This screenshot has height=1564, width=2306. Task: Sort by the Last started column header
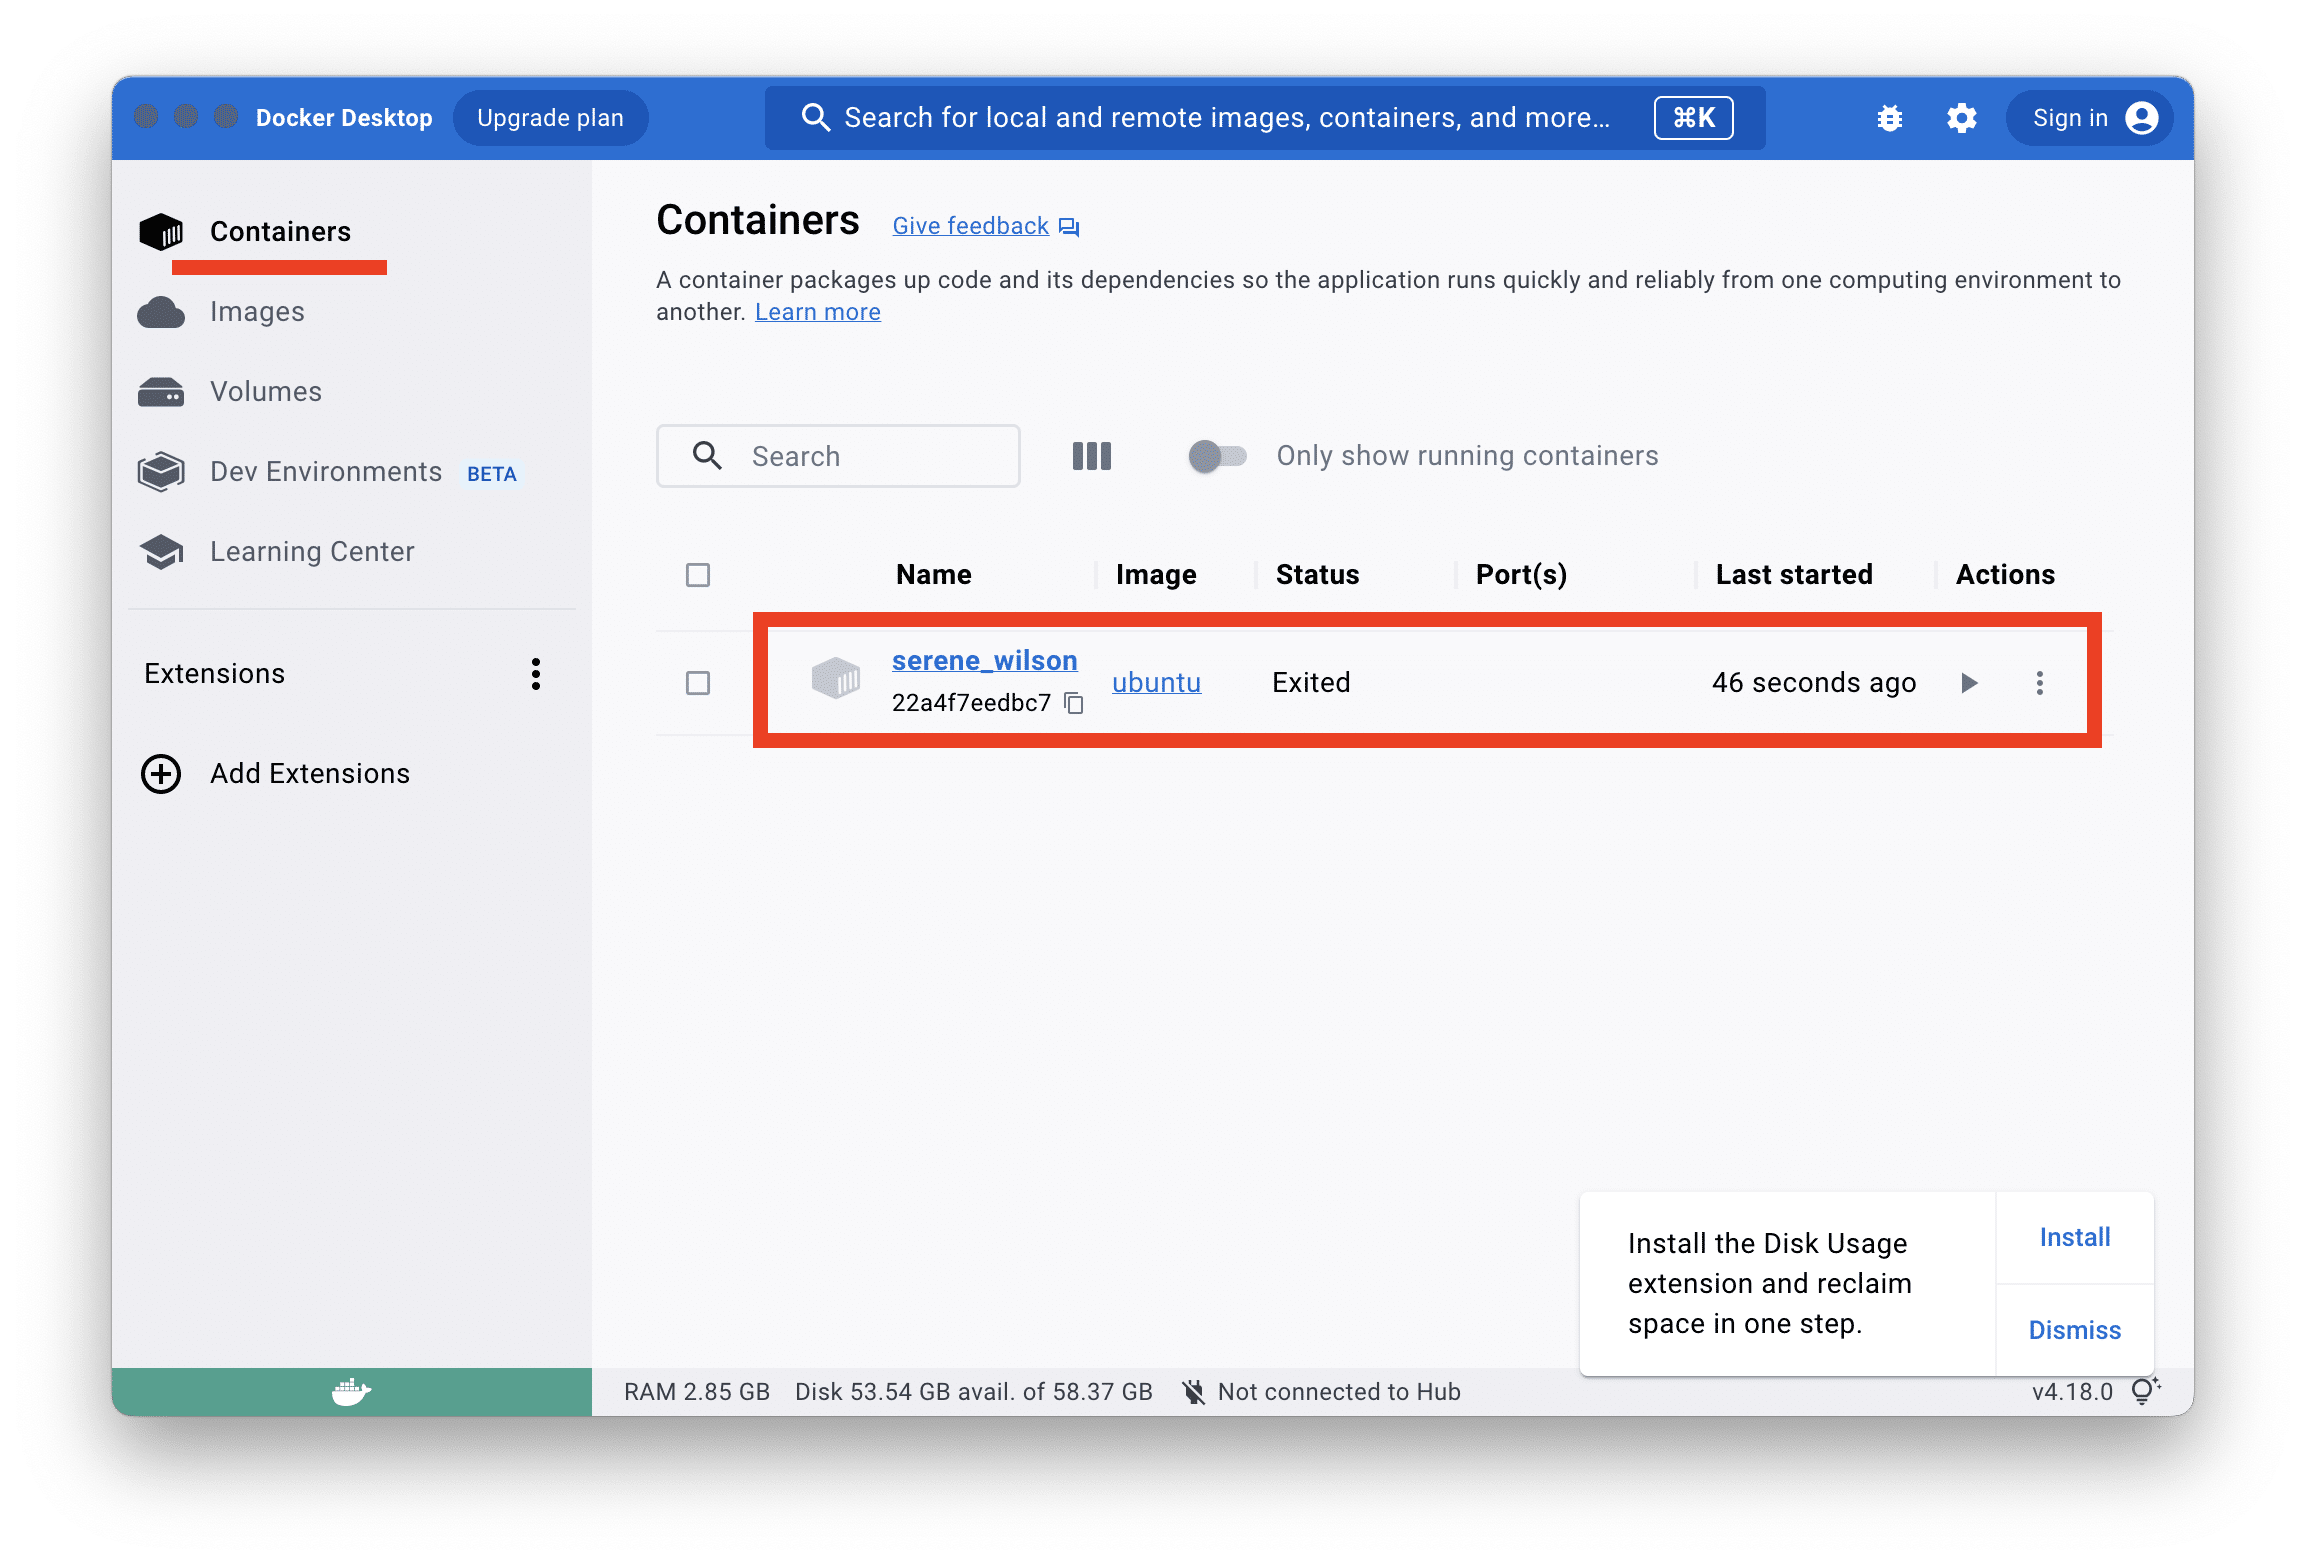tap(1794, 575)
